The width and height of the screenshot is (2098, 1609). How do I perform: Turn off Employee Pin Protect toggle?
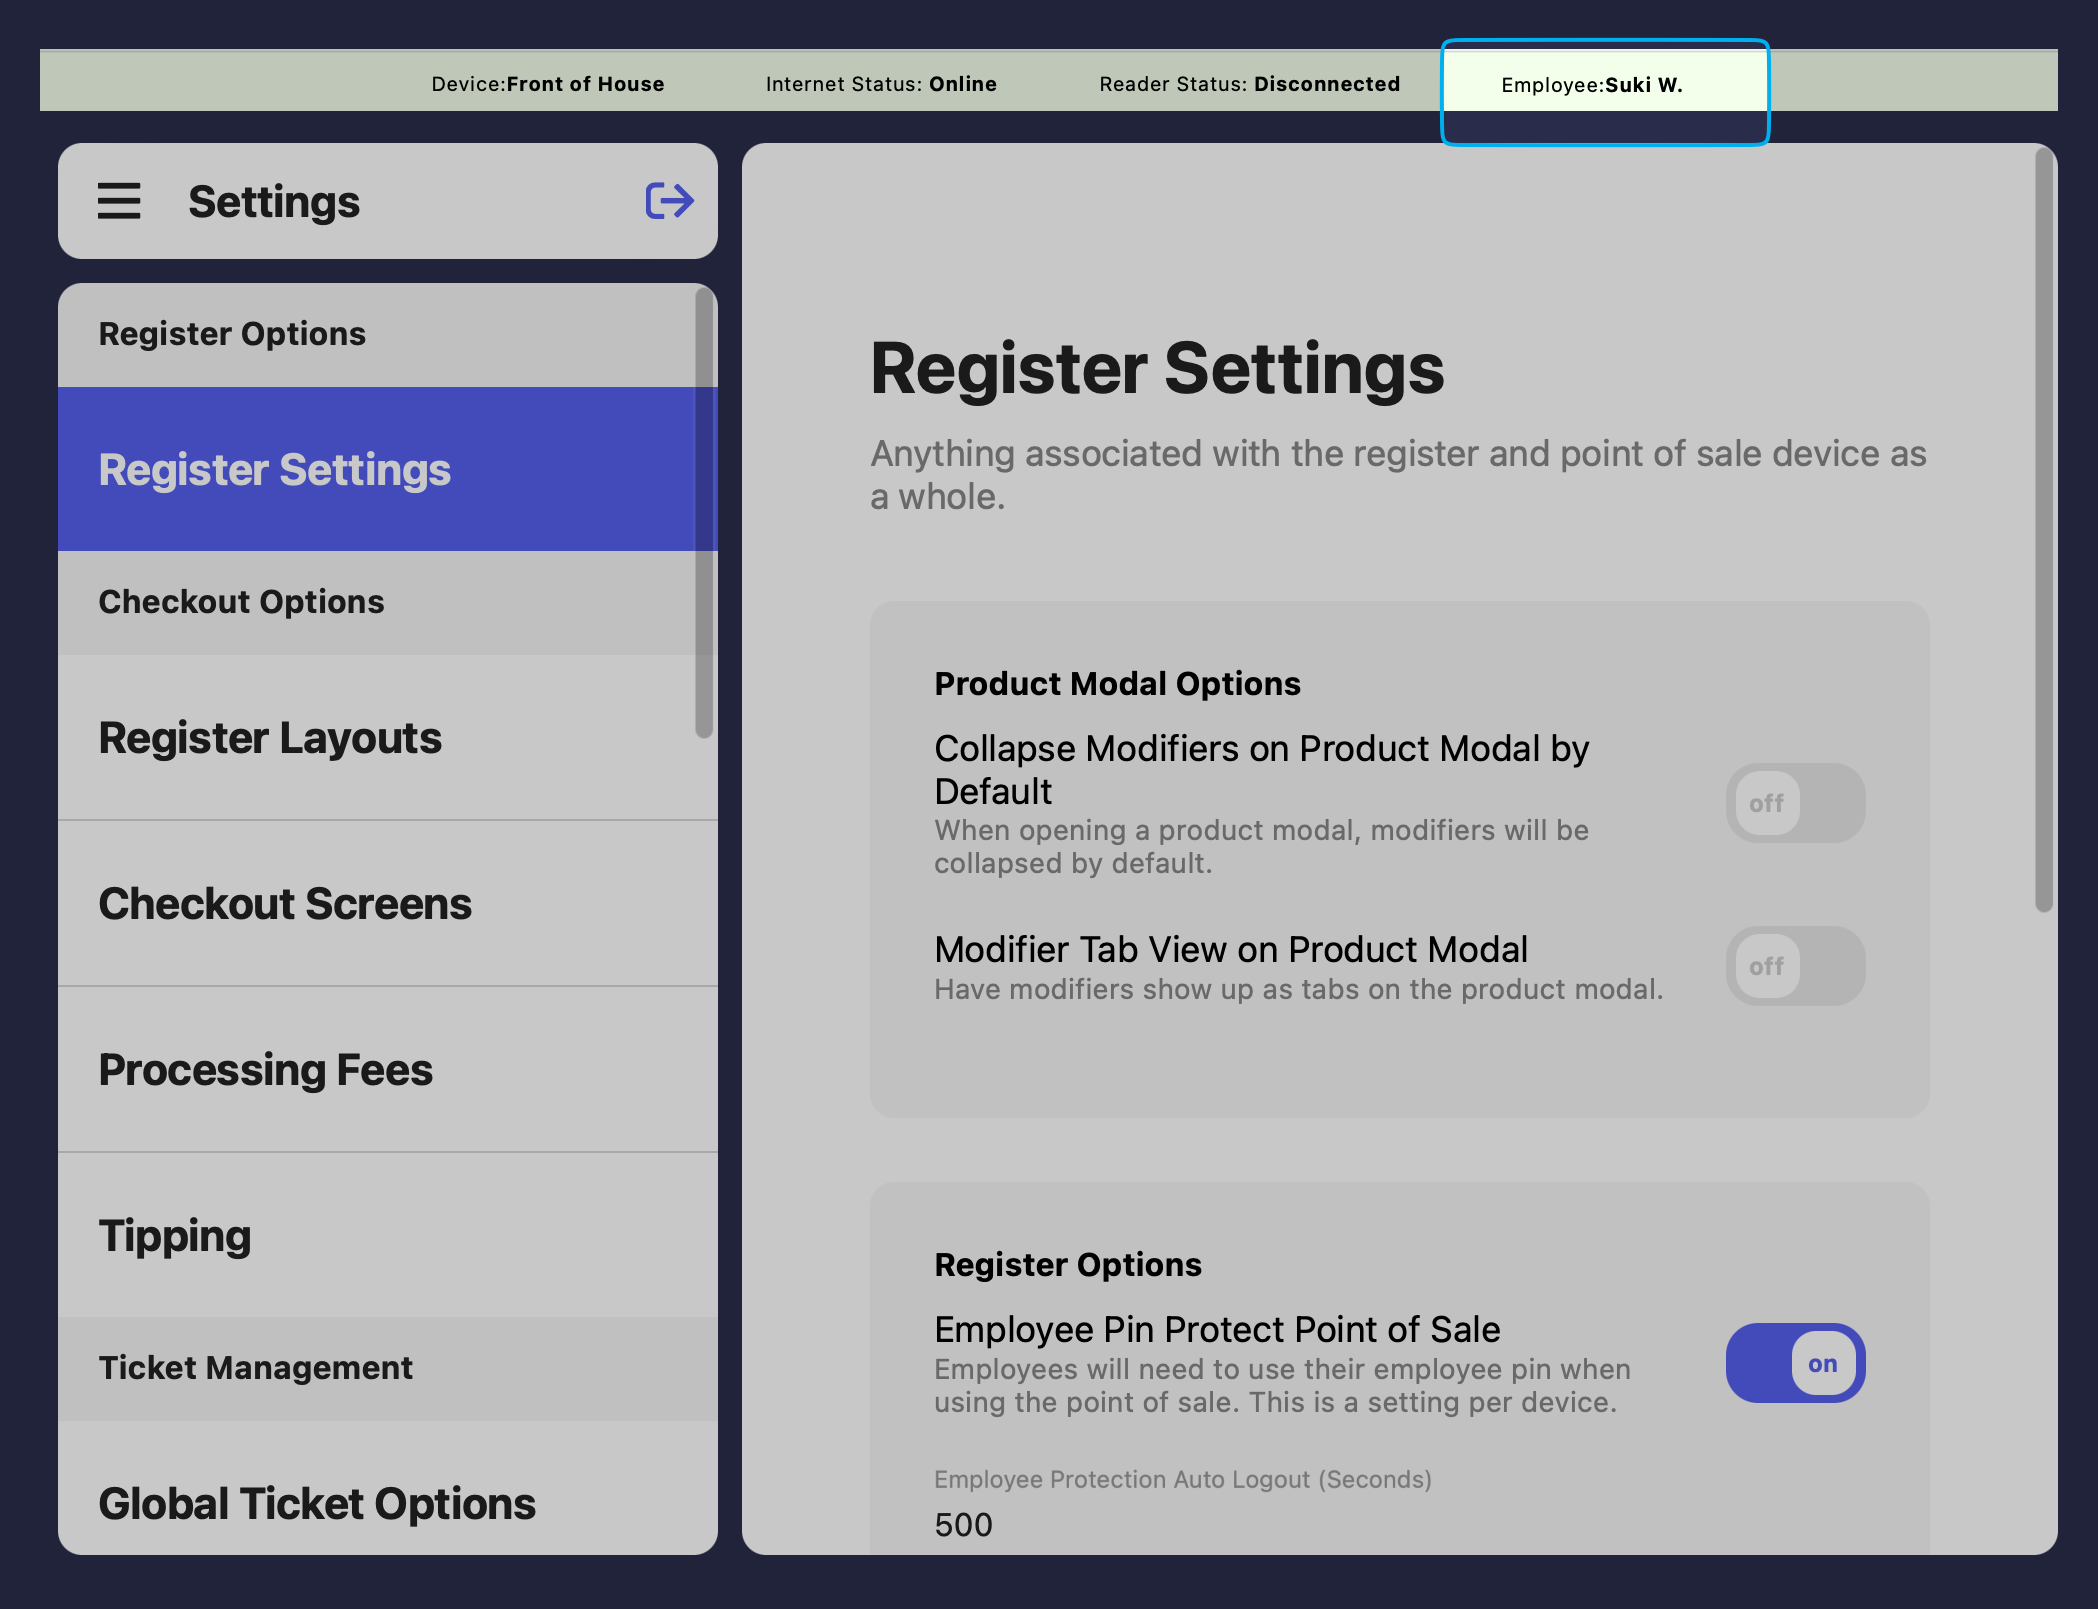click(x=1795, y=1363)
